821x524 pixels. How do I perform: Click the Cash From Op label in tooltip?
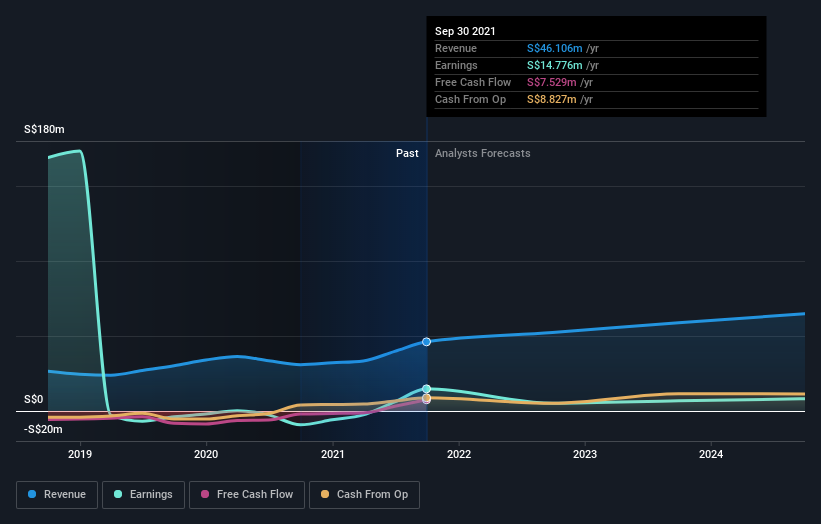coord(470,99)
